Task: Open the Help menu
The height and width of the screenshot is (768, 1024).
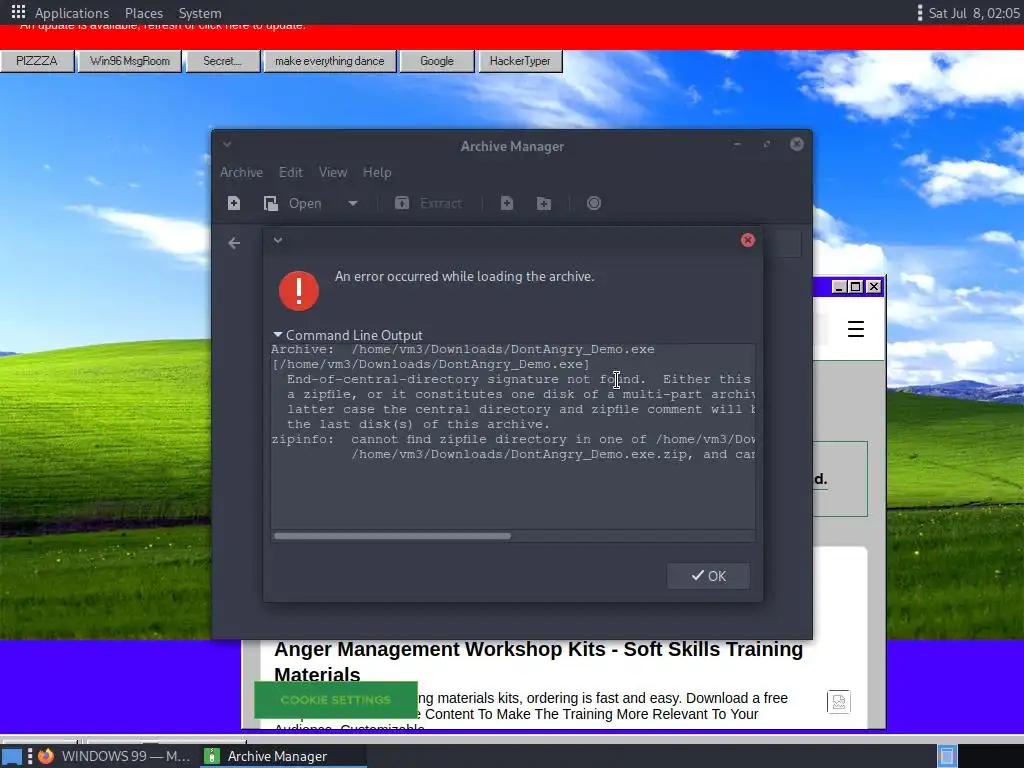Action: click(x=377, y=172)
